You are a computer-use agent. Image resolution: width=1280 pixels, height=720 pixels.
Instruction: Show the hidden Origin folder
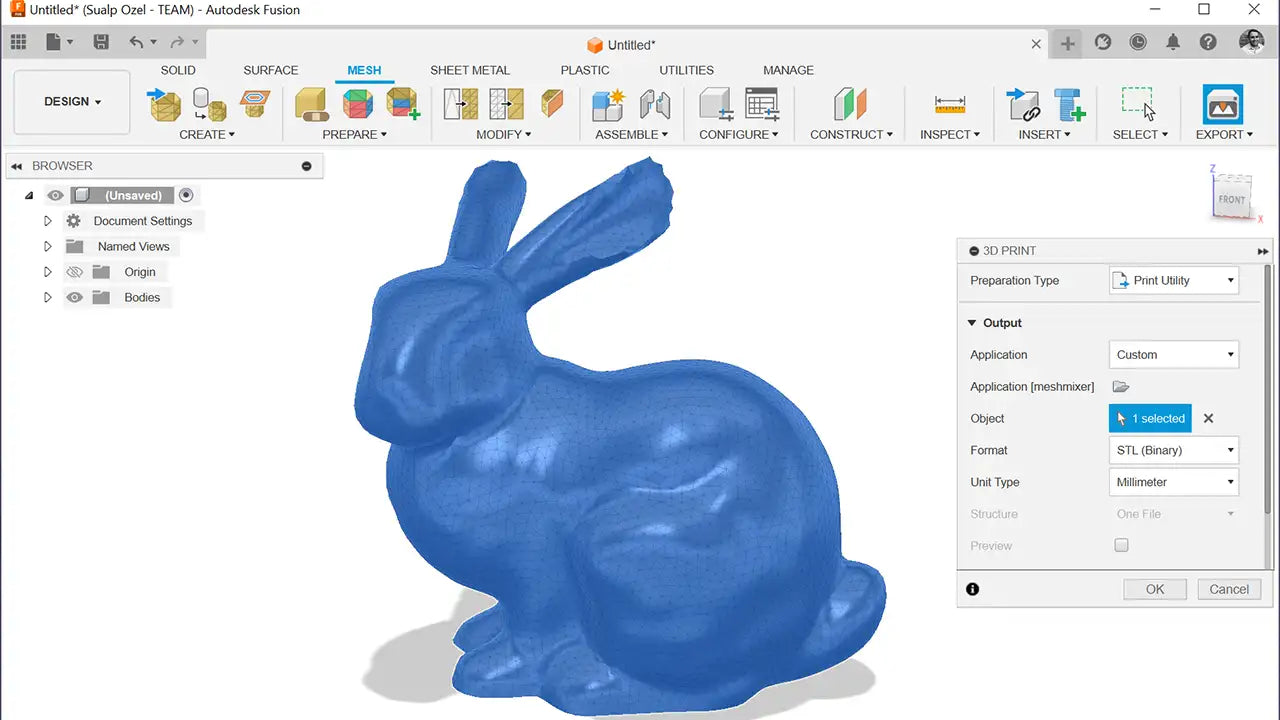coord(74,272)
